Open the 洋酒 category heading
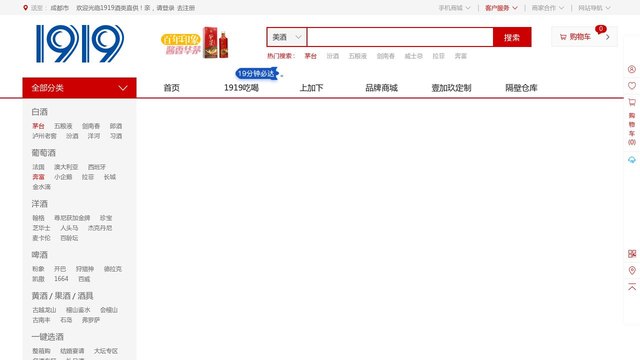Viewport: 640px width, 360px height. [40, 204]
